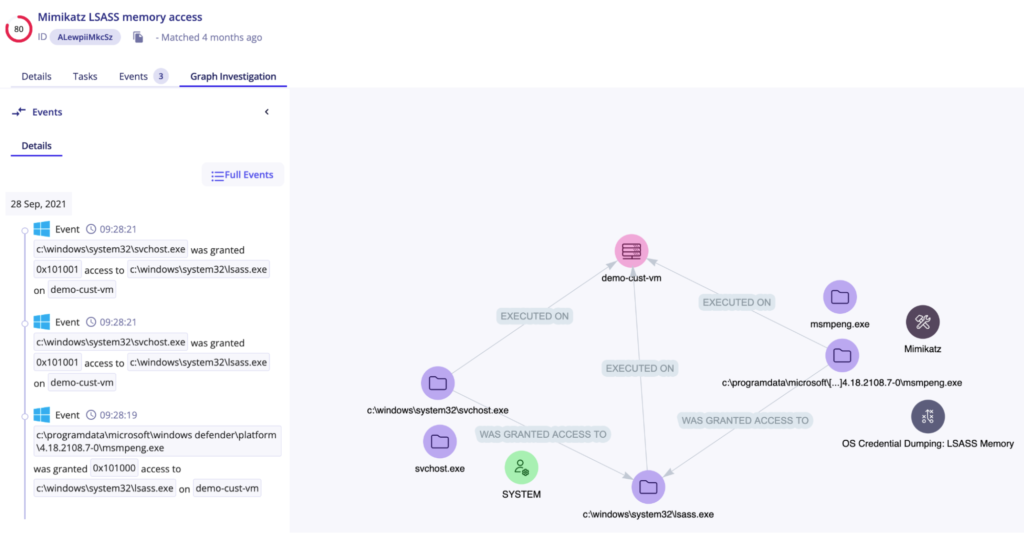Select the Mimikatz tool node
This screenshot has height=533, width=1024.
[922, 322]
